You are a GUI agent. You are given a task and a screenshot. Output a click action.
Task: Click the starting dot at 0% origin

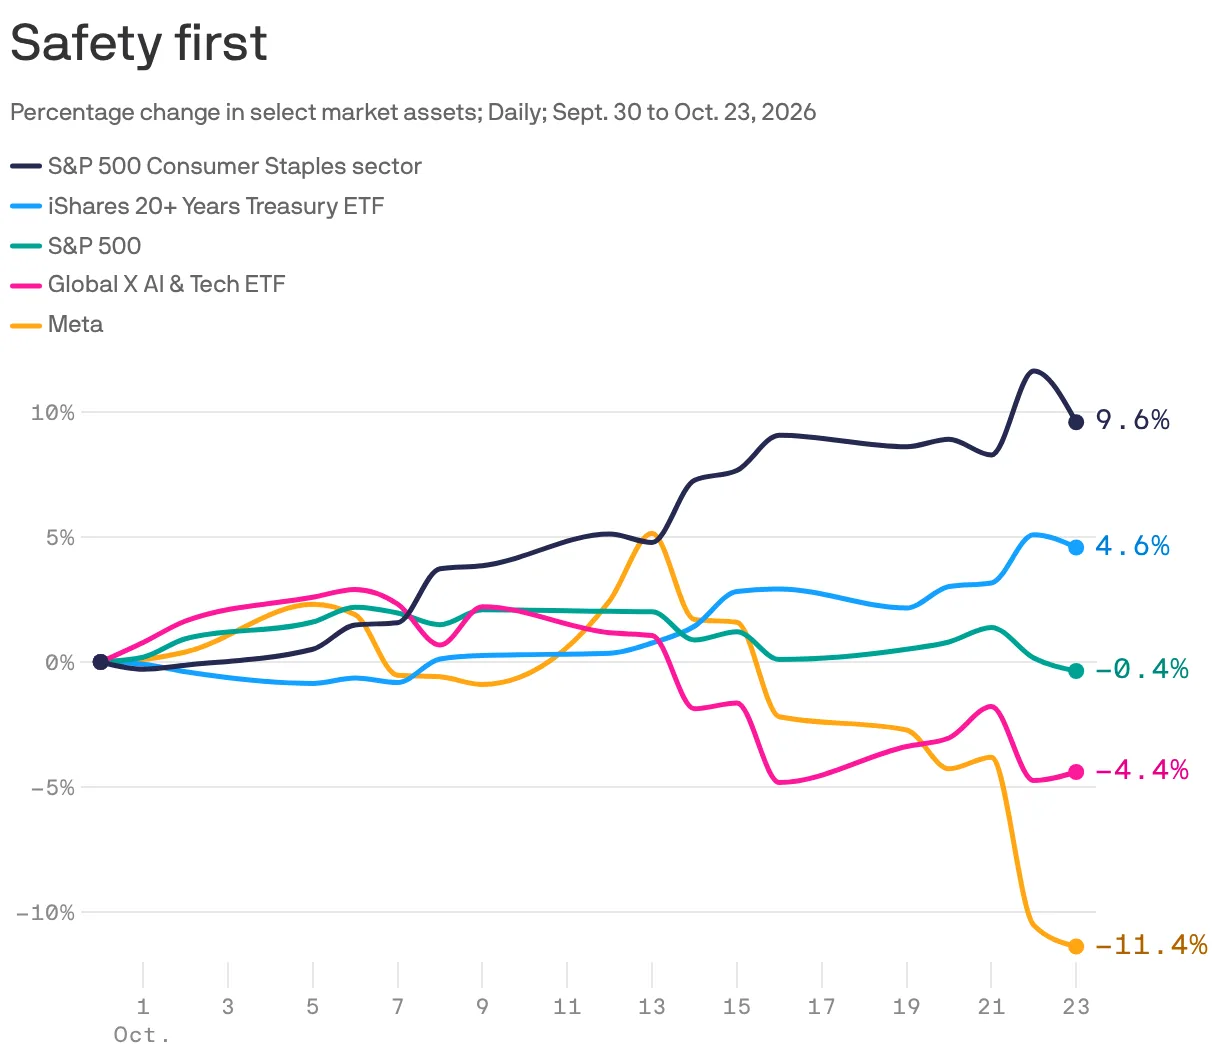click(x=100, y=662)
